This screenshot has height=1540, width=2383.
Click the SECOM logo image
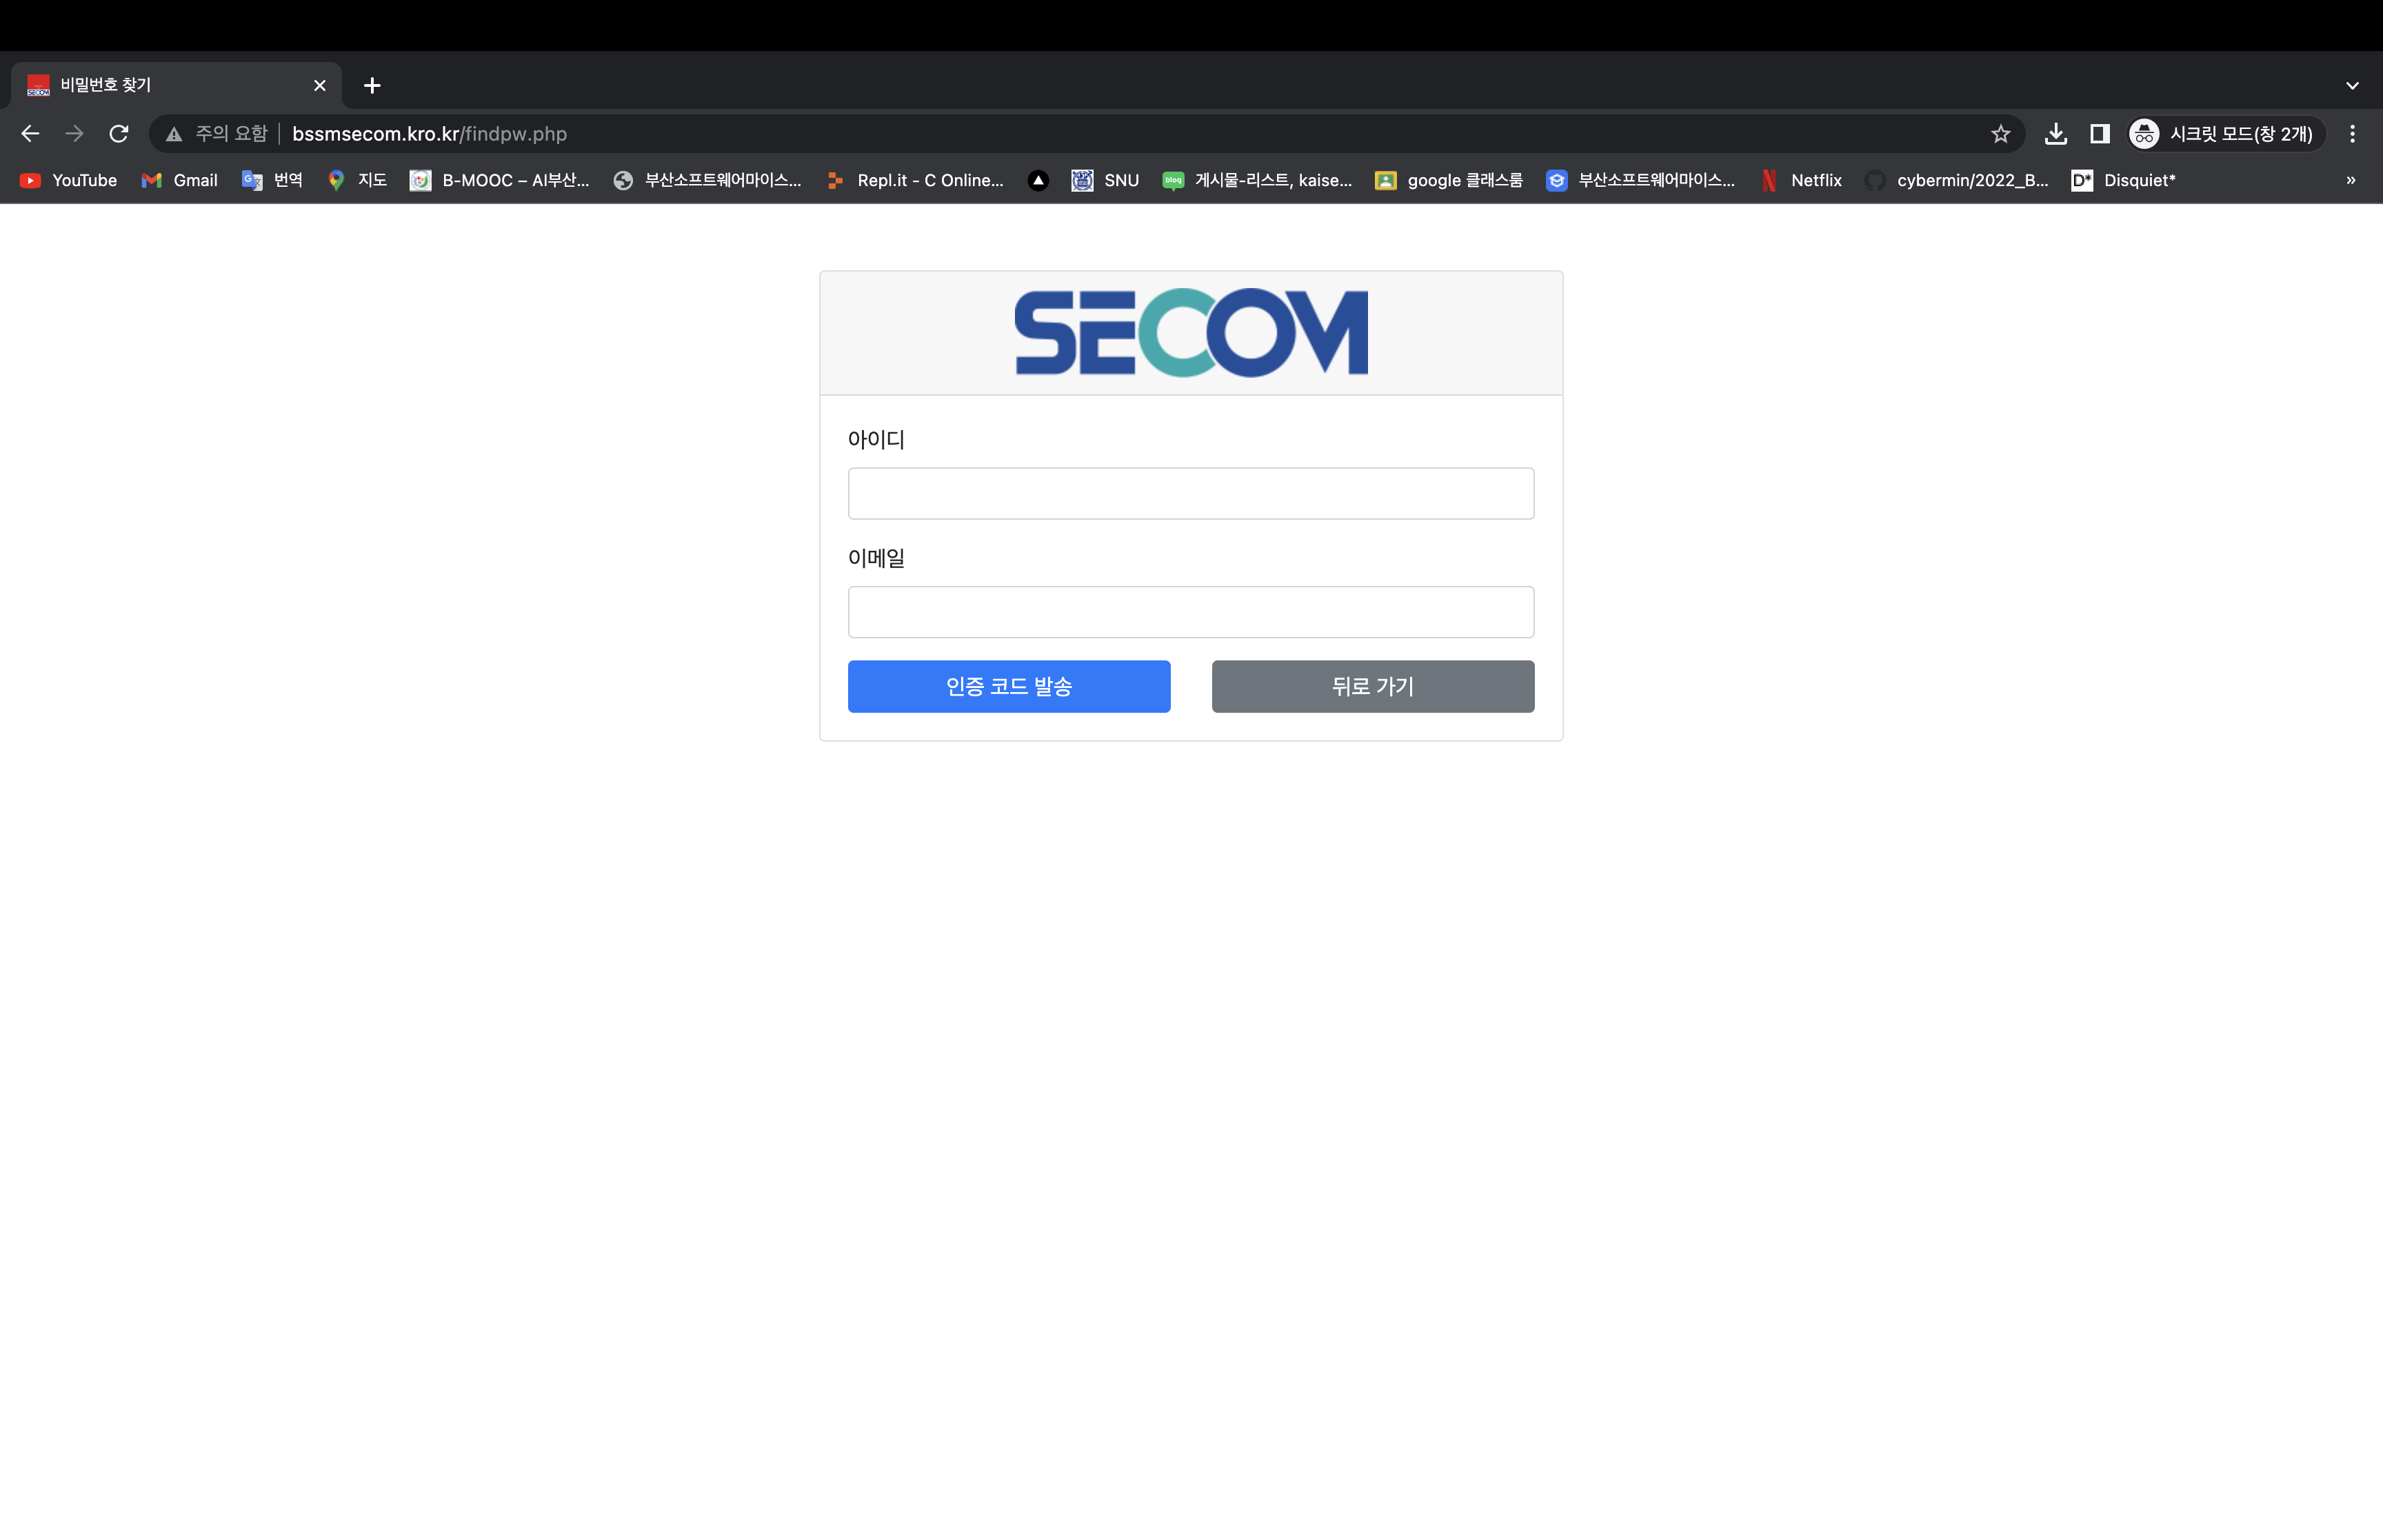1191,333
